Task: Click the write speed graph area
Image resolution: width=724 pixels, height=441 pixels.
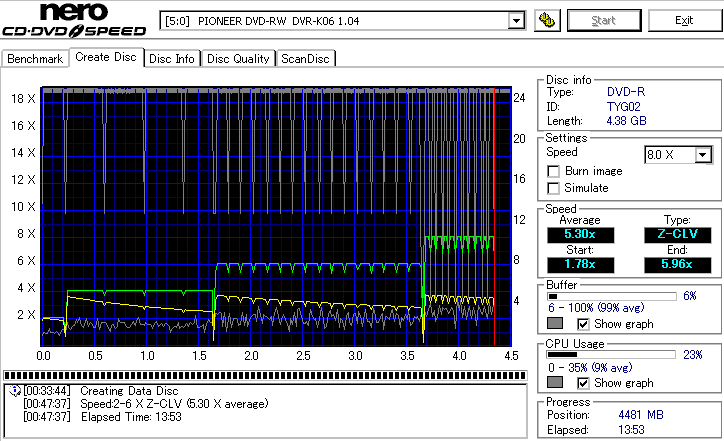Action: 276,216
